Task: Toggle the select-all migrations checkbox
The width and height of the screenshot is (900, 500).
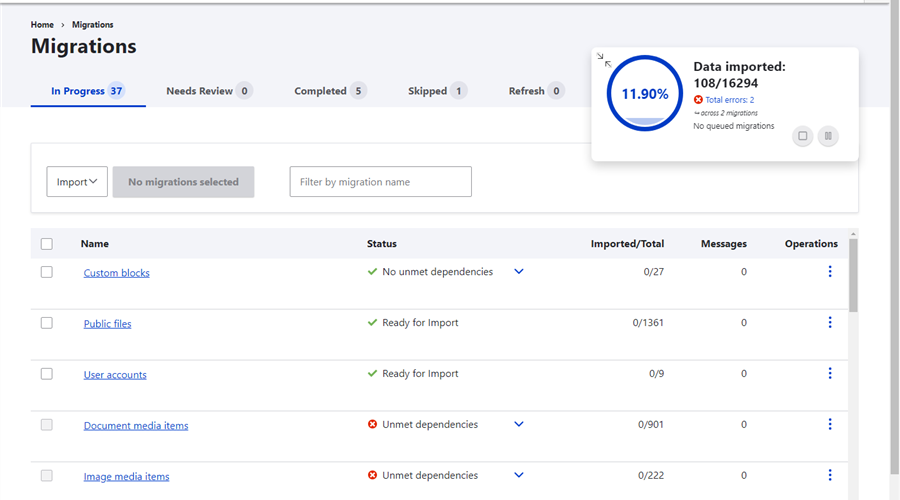Action: (x=46, y=244)
